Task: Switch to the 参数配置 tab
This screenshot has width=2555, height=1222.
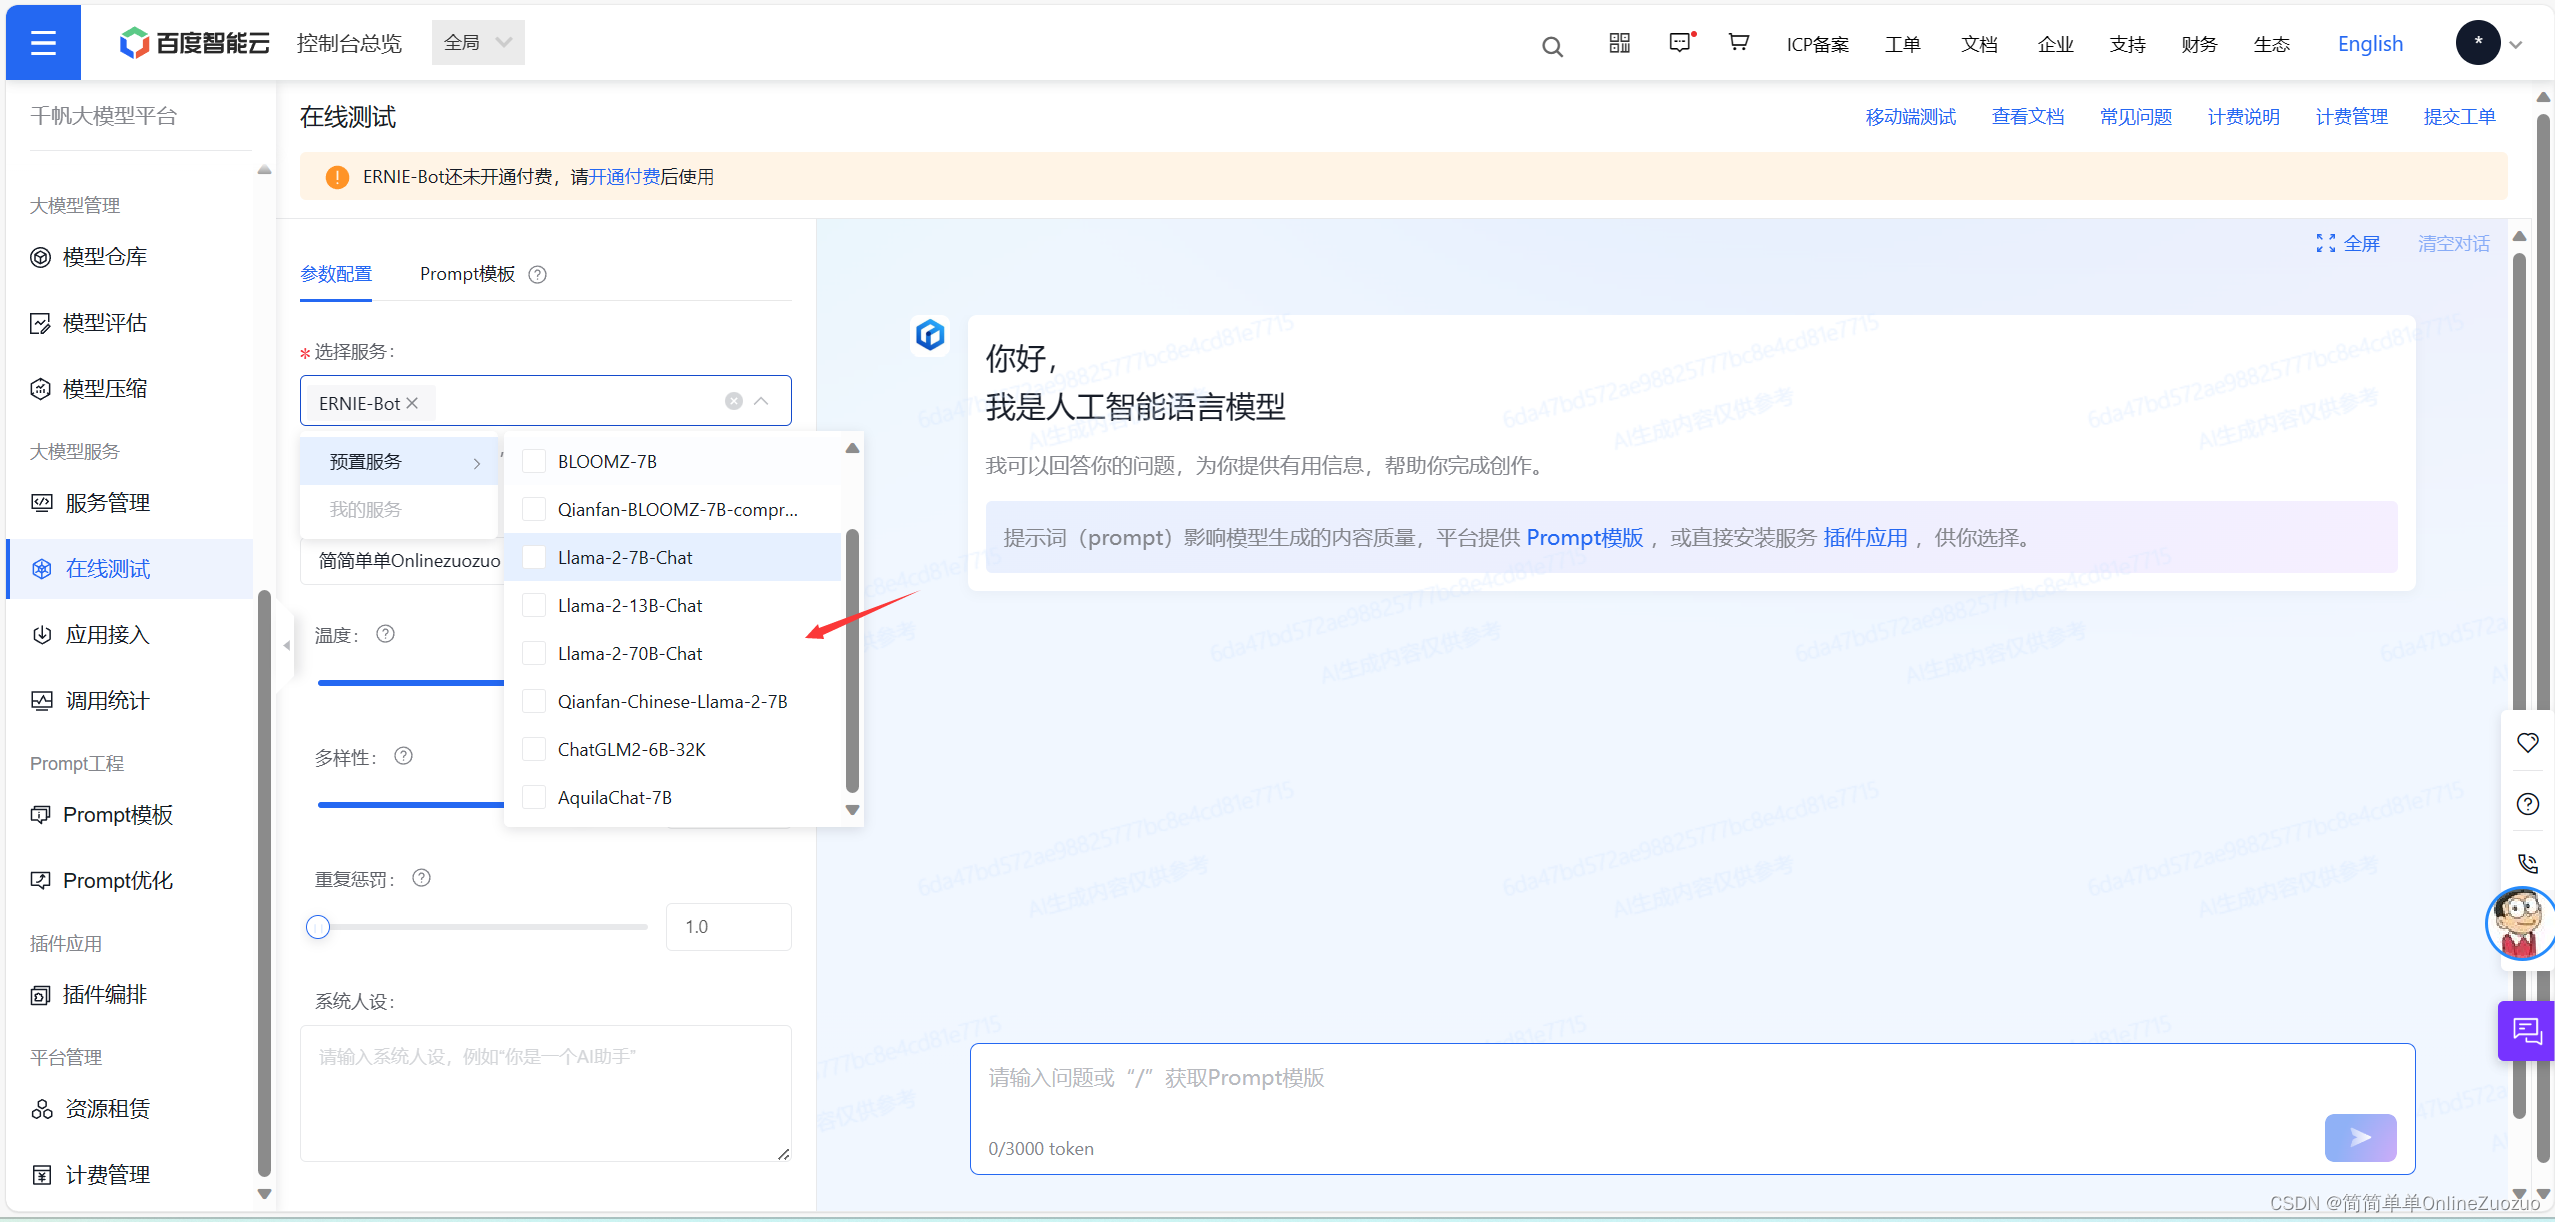Action: click(336, 274)
